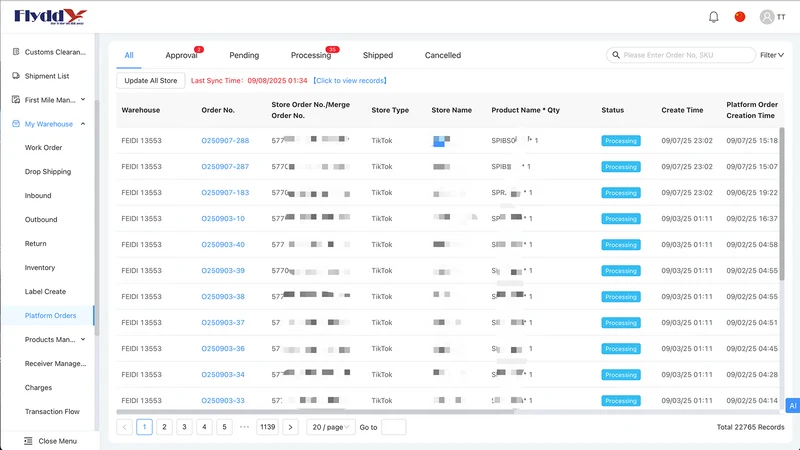Open order O250907-183
The image size is (800, 450).
(x=225, y=192)
